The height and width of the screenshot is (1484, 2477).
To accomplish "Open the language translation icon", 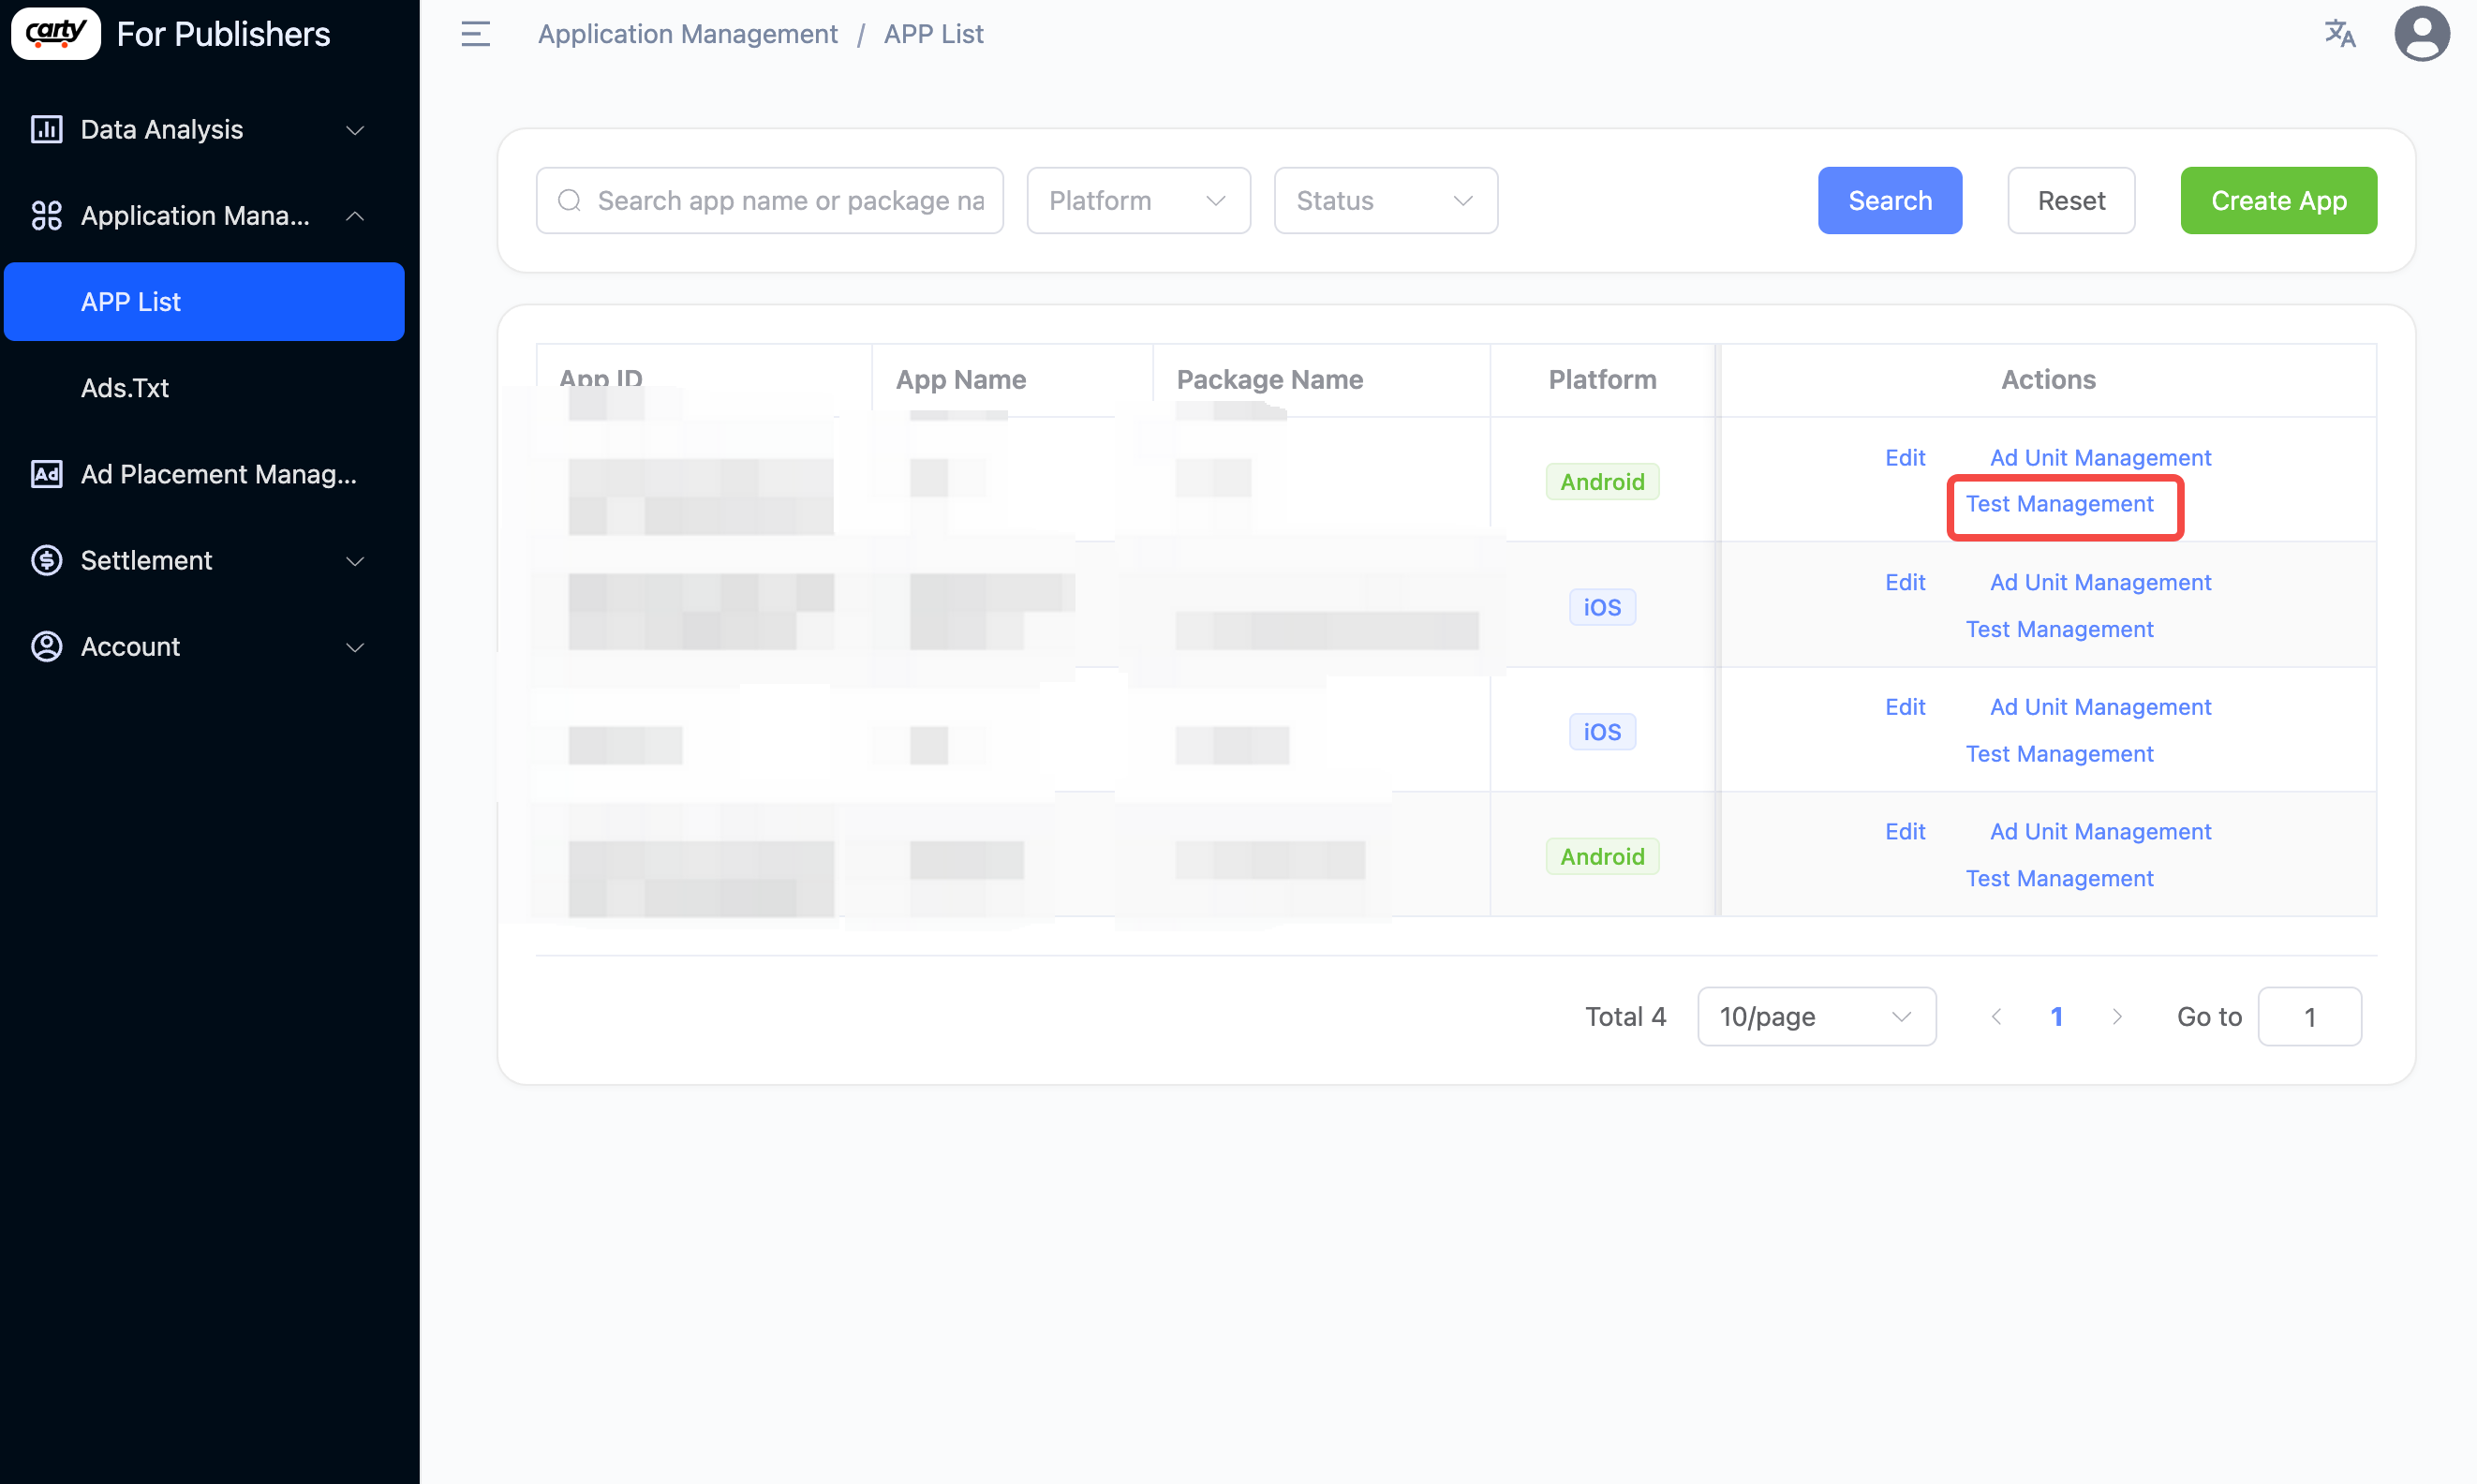I will point(2339,34).
